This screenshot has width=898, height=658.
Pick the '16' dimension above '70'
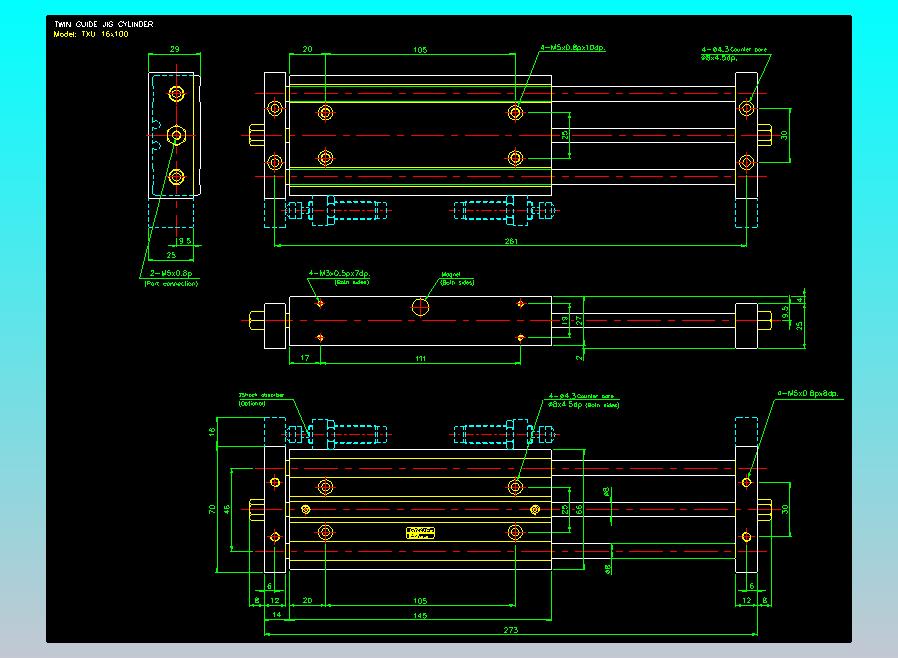(212, 432)
